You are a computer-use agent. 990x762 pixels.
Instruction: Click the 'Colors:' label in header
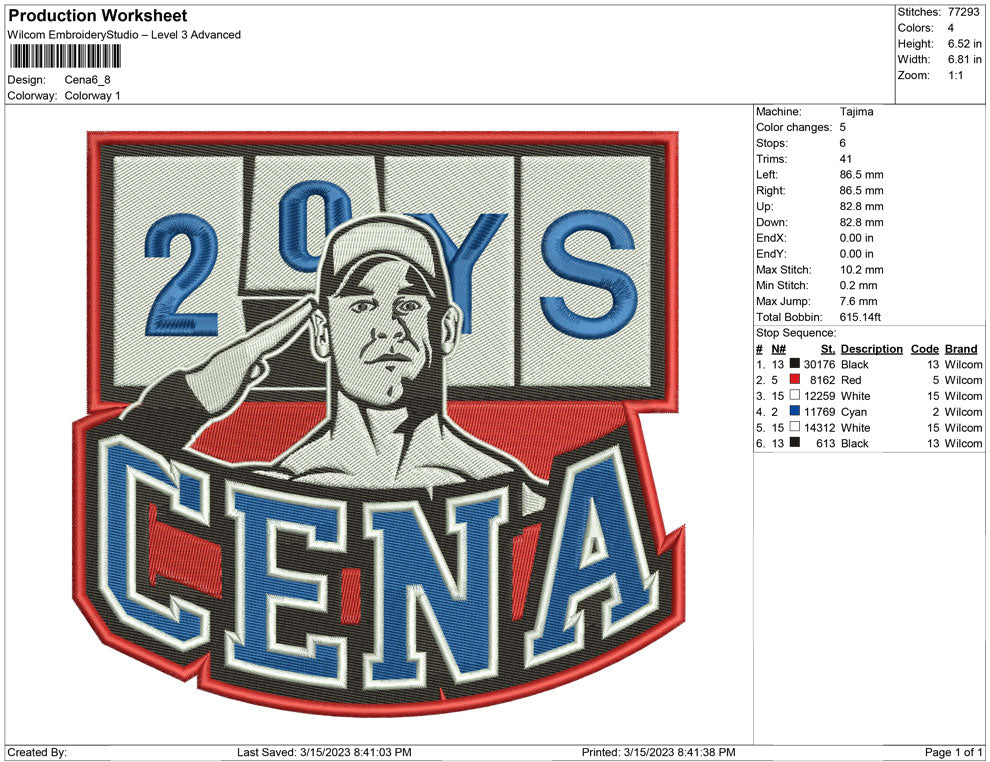(915, 28)
